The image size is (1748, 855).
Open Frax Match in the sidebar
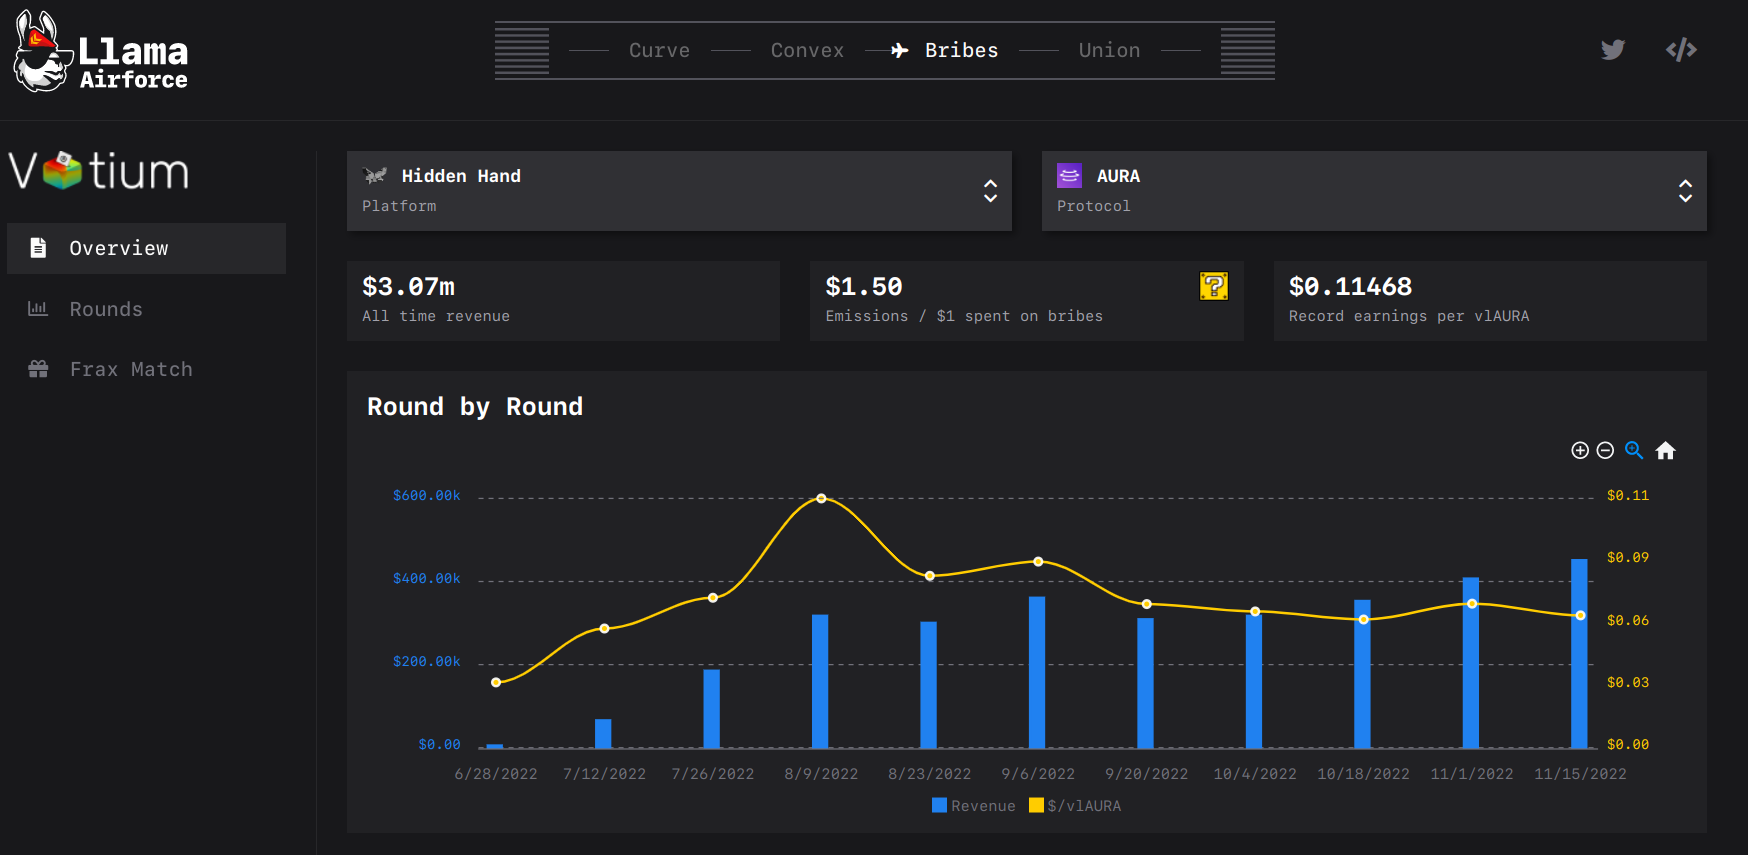tap(146, 369)
